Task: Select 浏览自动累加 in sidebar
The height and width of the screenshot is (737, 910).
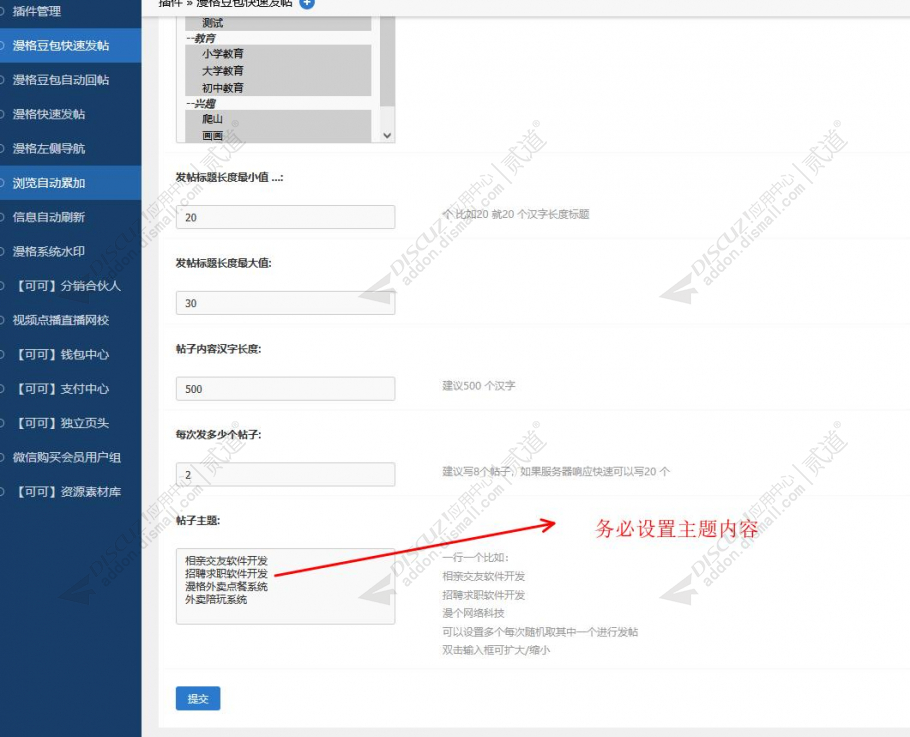Action: pyautogui.click(x=70, y=183)
